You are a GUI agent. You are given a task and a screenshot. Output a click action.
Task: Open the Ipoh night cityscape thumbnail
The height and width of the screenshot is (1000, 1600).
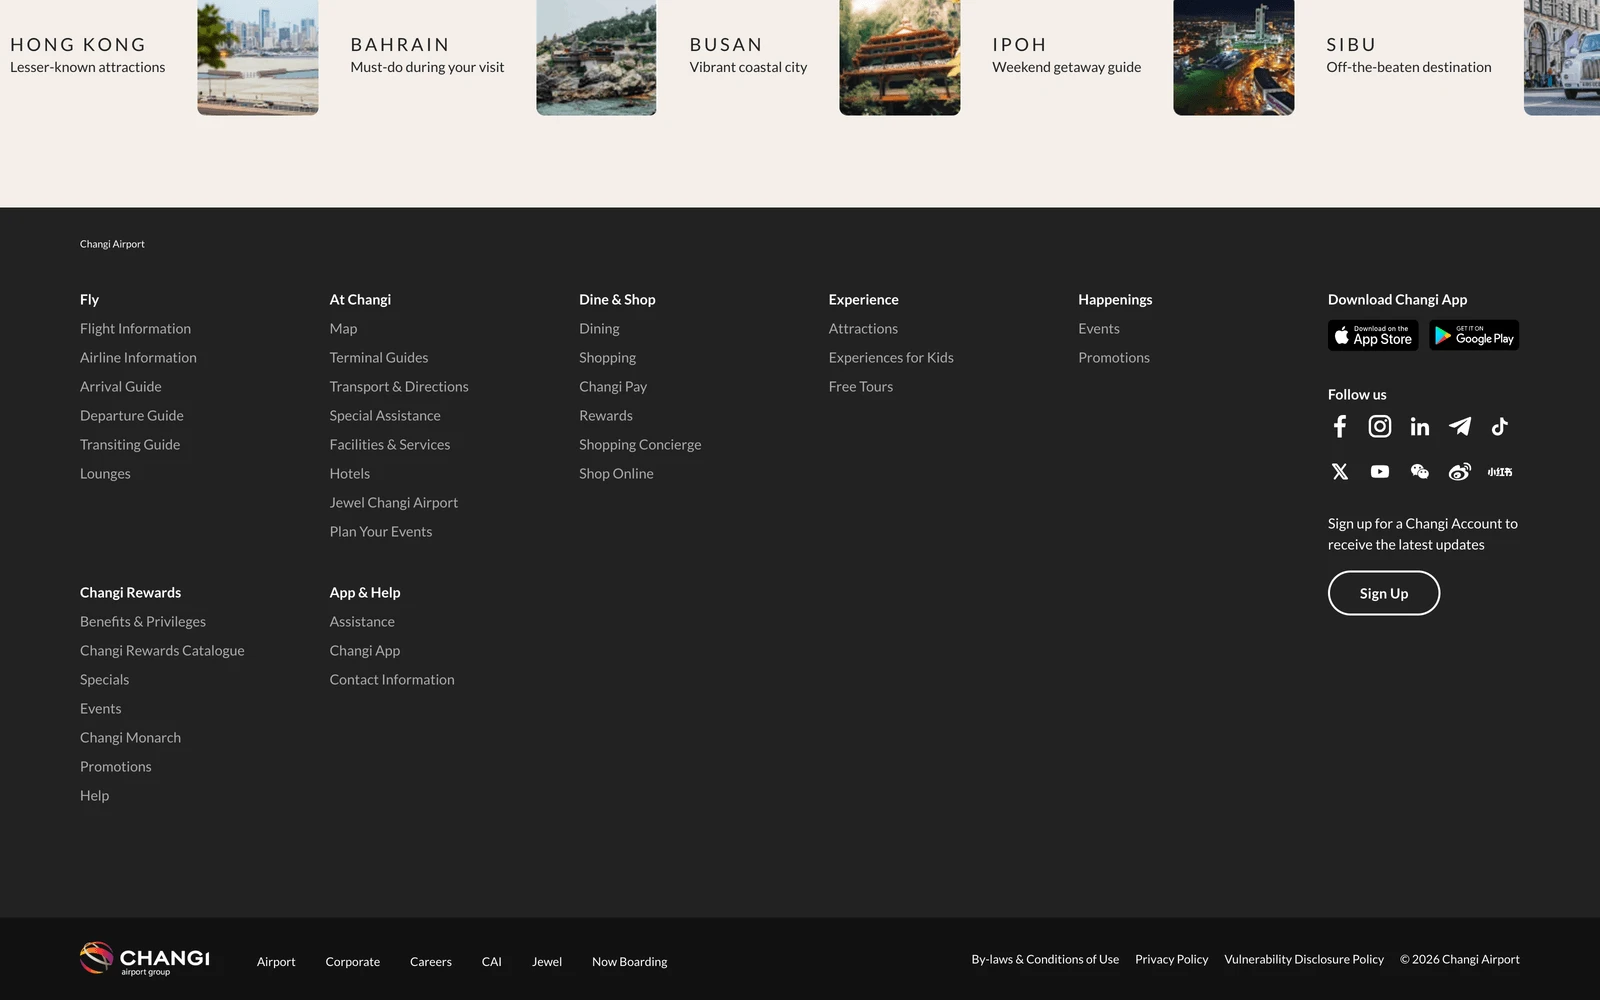tap(1234, 57)
